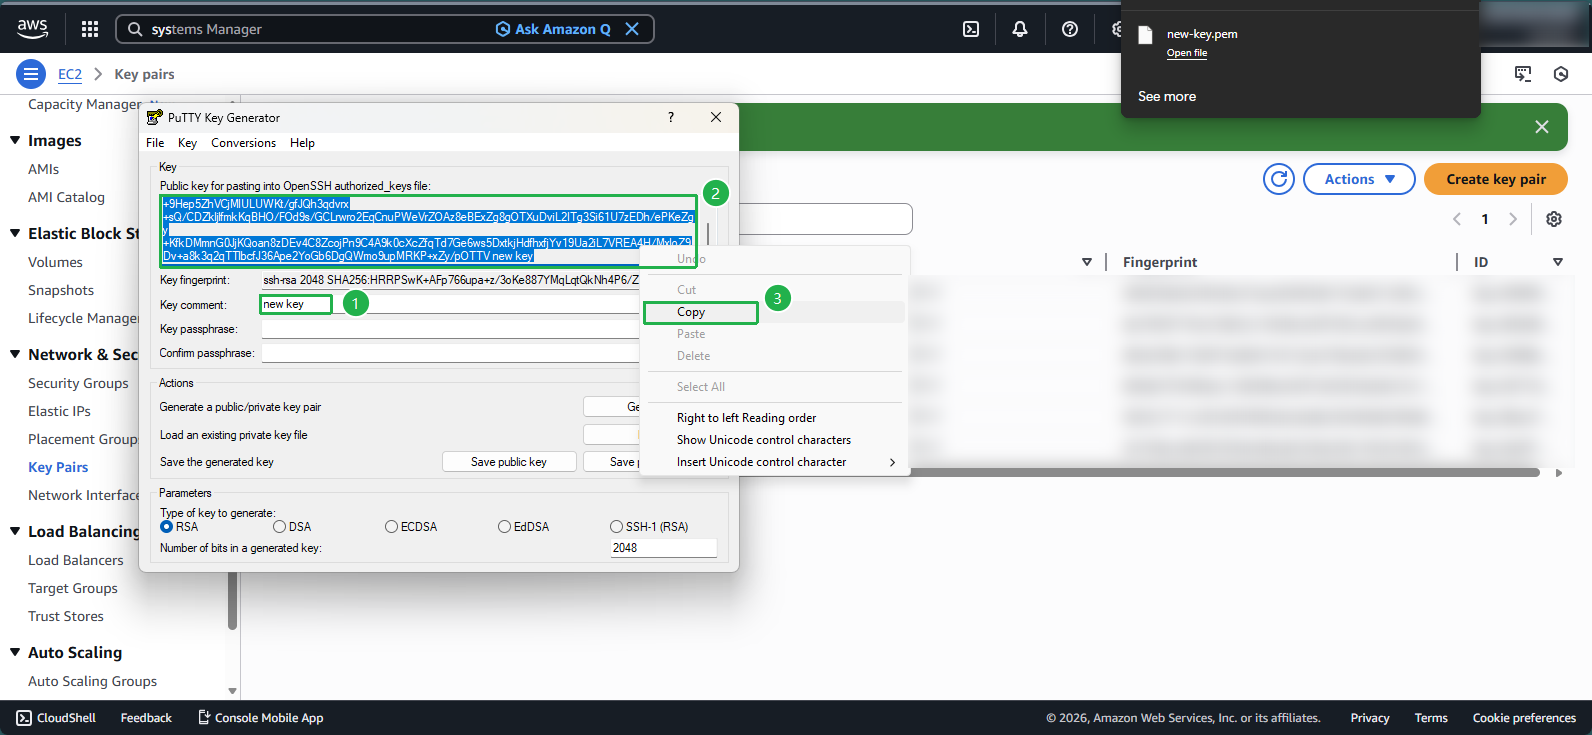This screenshot has height=735, width=1592.
Task: Open PuTTY Key menu
Action: pyautogui.click(x=187, y=143)
